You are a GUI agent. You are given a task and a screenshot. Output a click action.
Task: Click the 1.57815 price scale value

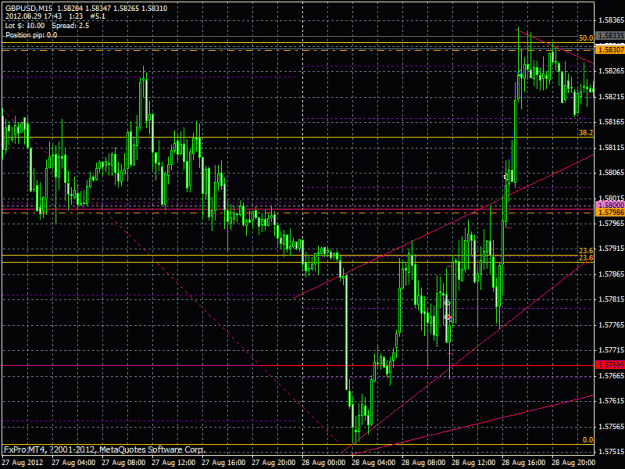pyautogui.click(x=611, y=300)
